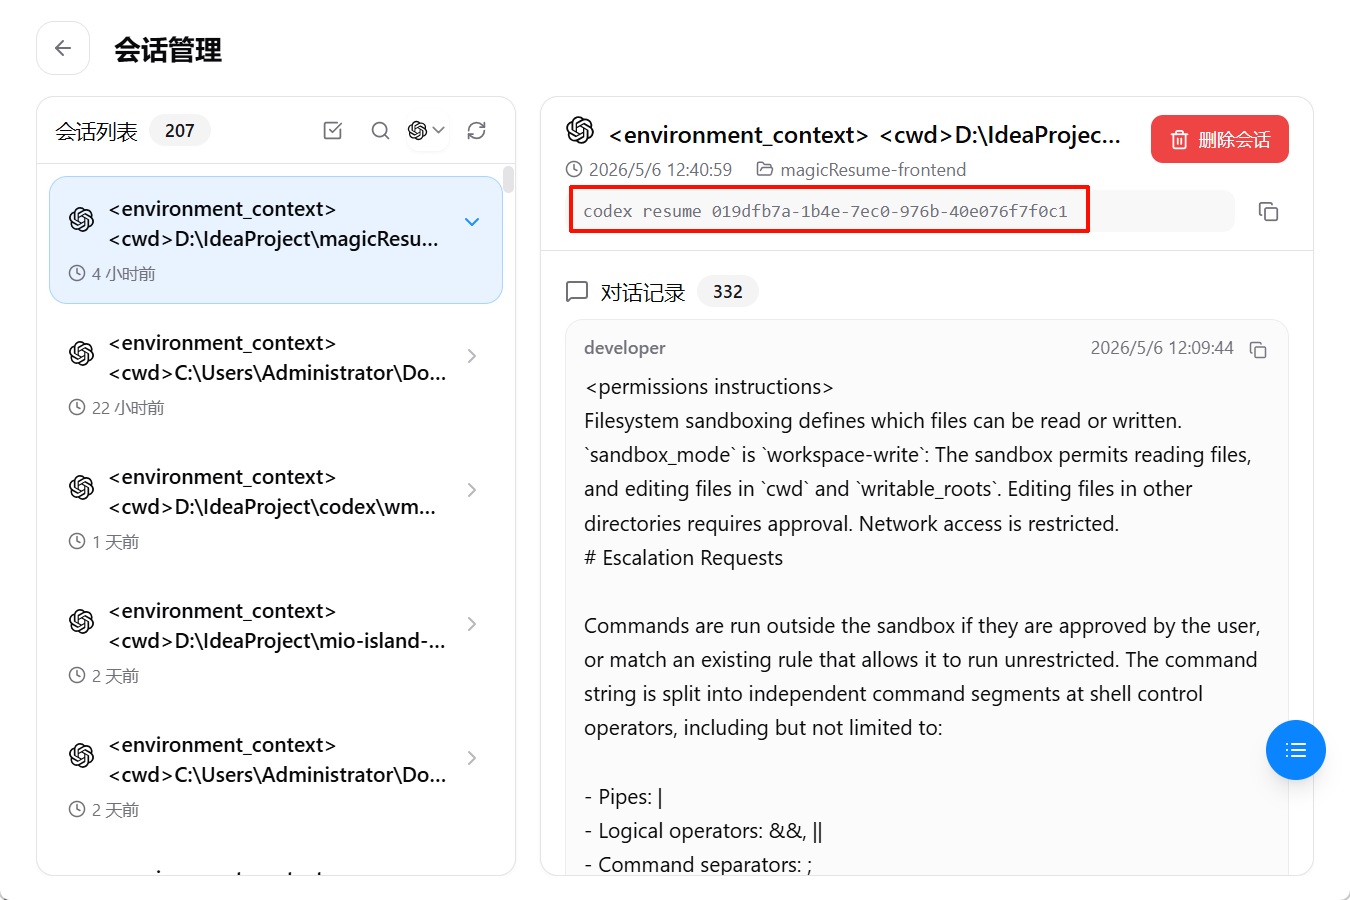
Task: Copy the developer message content
Action: pos(1259,349)
